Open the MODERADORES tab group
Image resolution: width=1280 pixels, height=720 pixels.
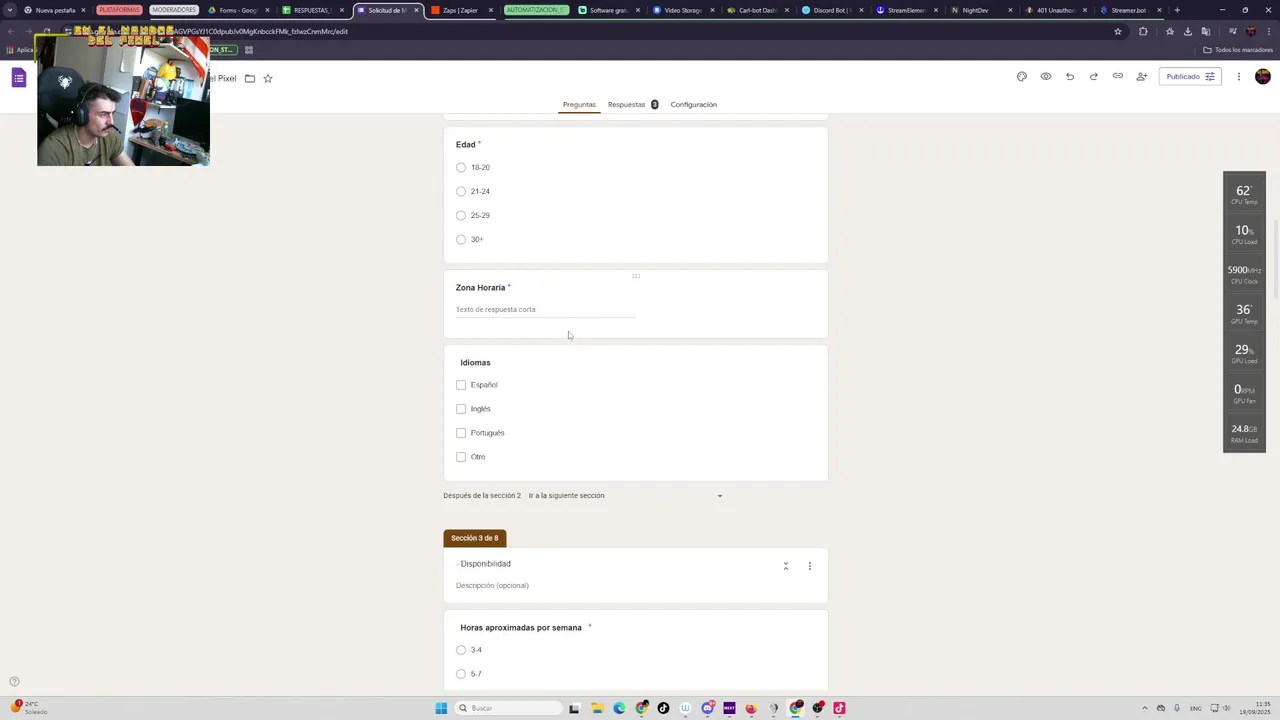tap(173, 10)
